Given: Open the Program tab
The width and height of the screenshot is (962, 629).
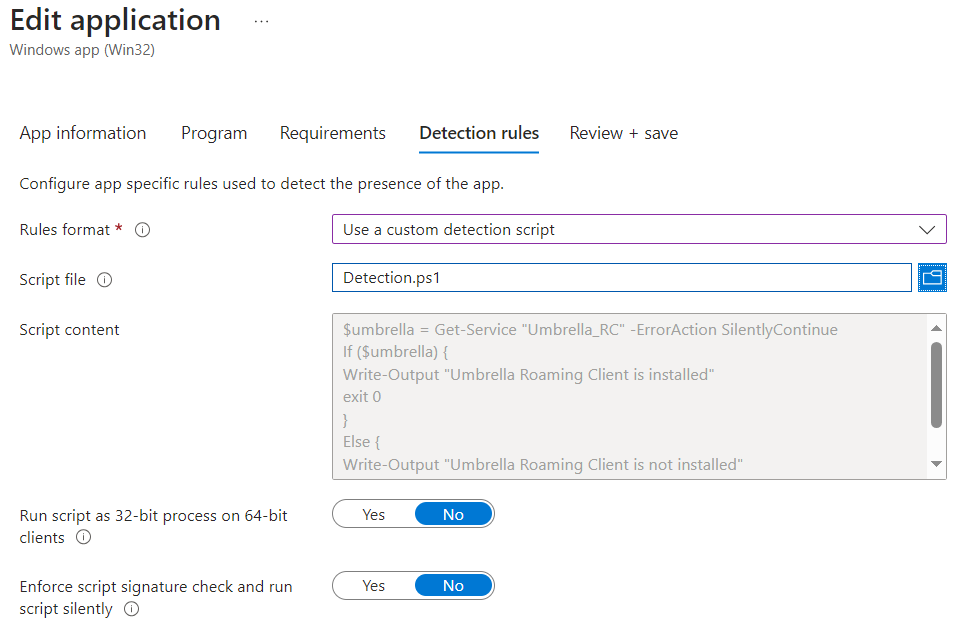Looking at the screenshot, I should [x=214, y=133].
